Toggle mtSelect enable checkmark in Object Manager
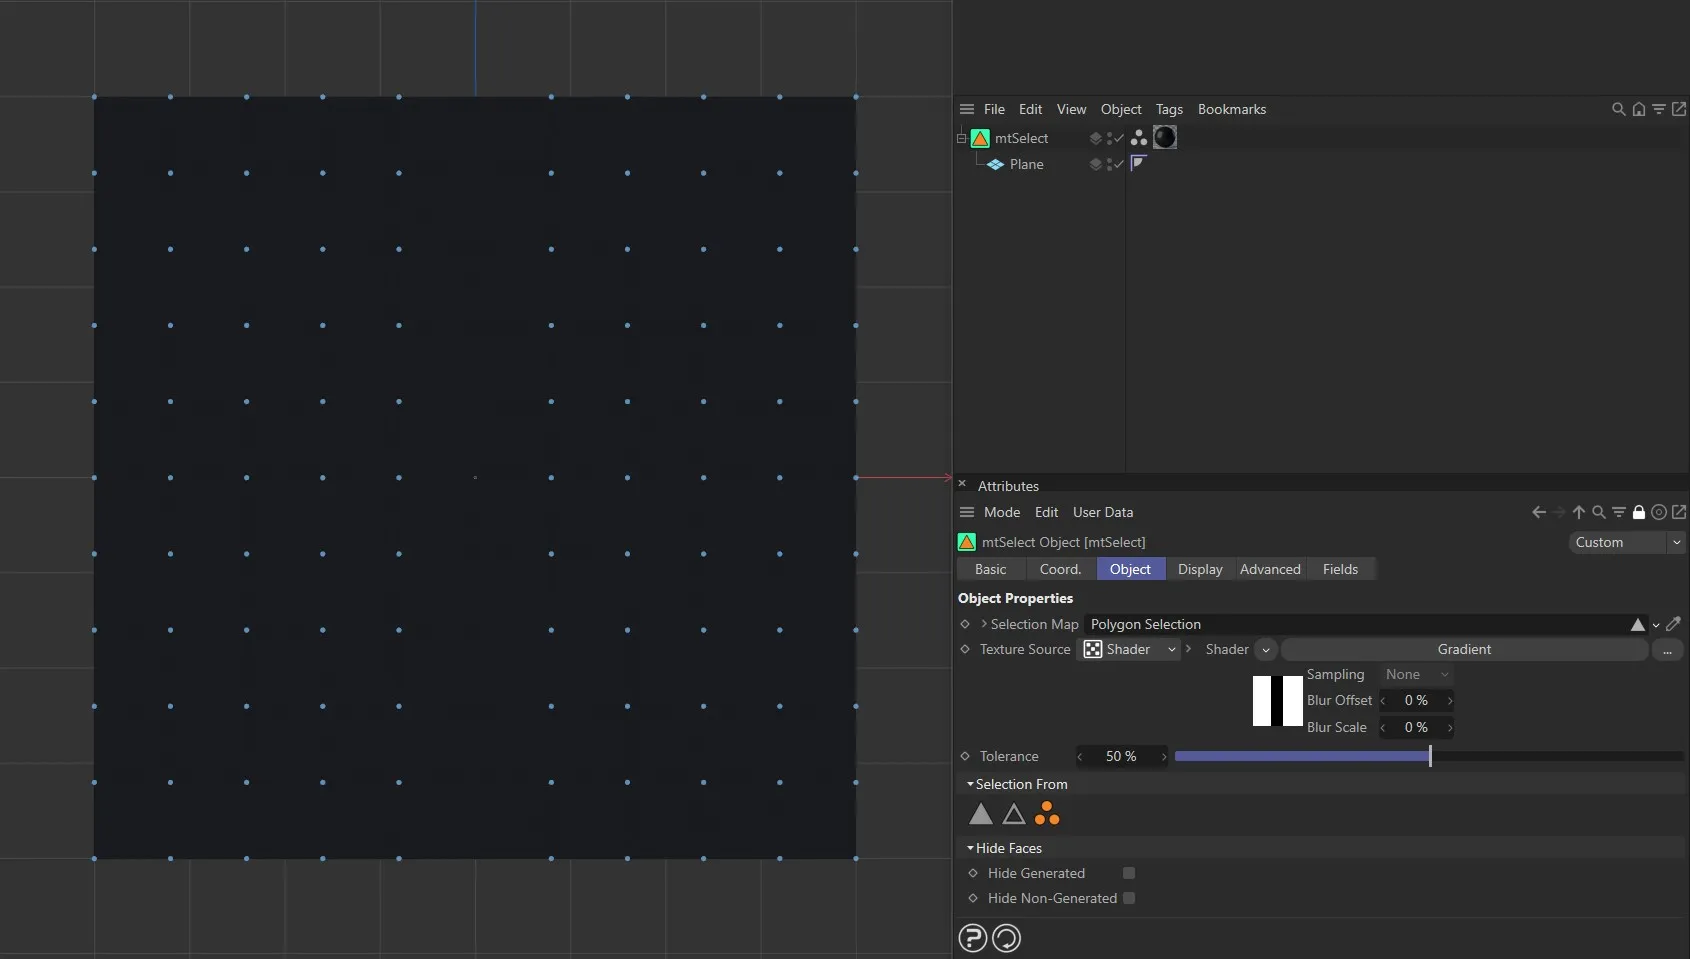The image size is (1690, 959). coord(1119,138)
